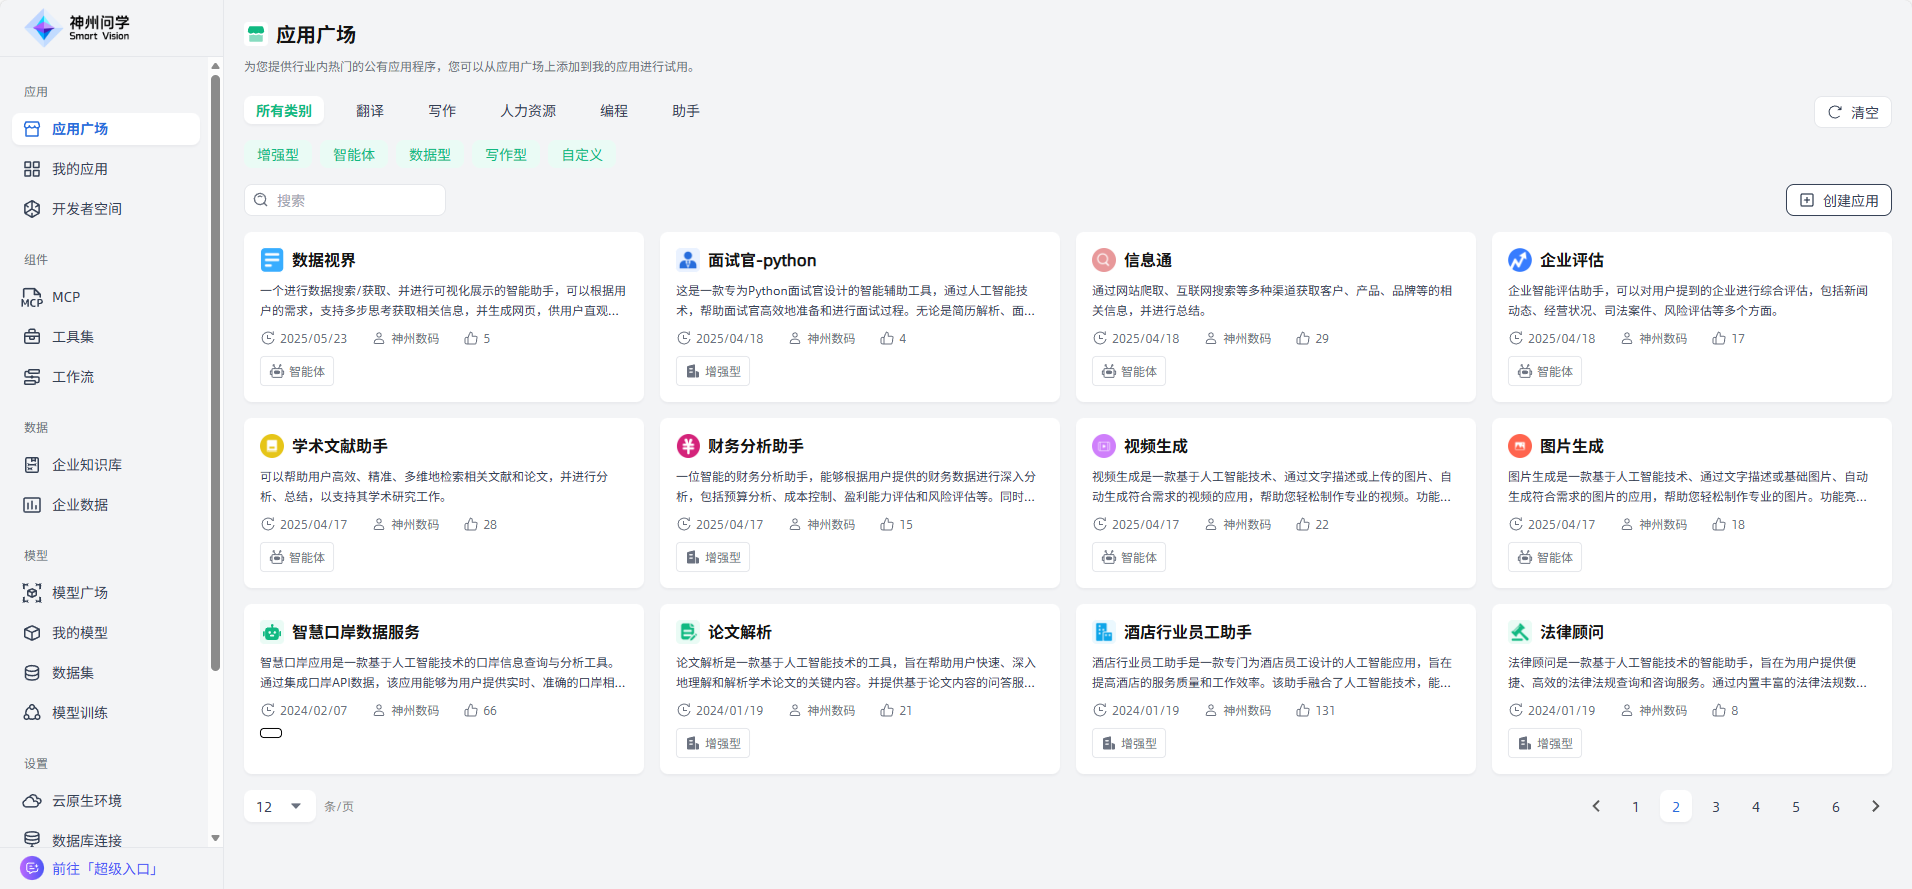The width and height of the screenshot is (1912, 889).
Task: Click the 创建应用 button
Action: [x=1838, y=200]
